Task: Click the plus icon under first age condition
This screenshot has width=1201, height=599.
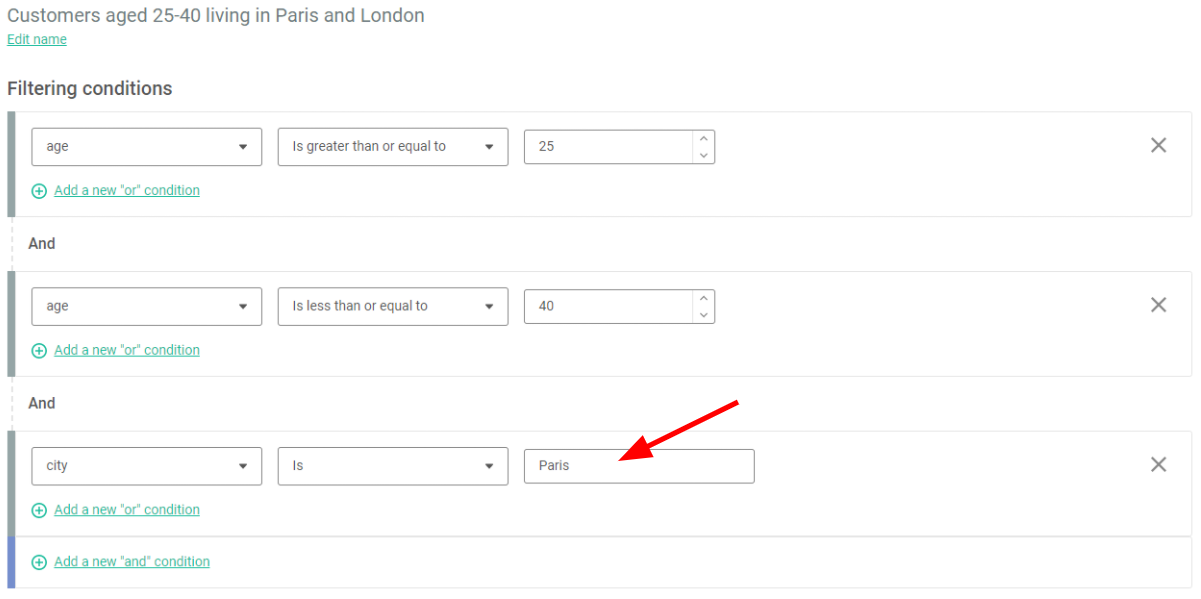Action: click(39, 191)
